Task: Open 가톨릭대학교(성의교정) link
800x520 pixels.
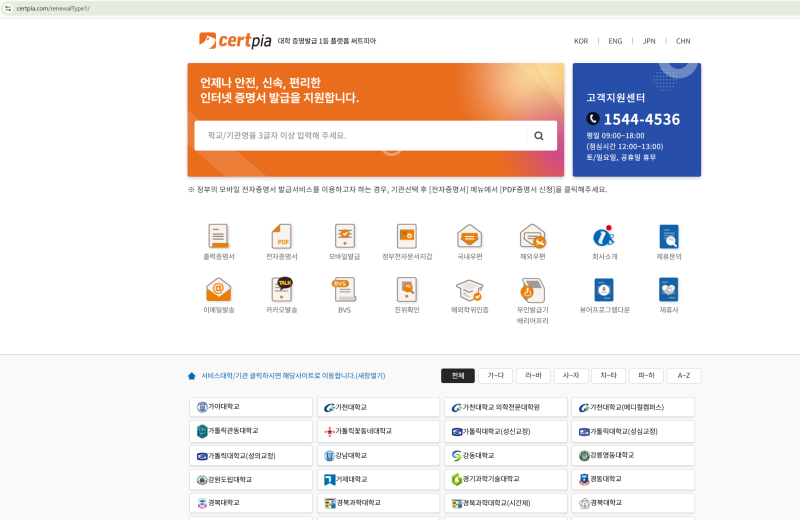Action: tap(251, 456)
